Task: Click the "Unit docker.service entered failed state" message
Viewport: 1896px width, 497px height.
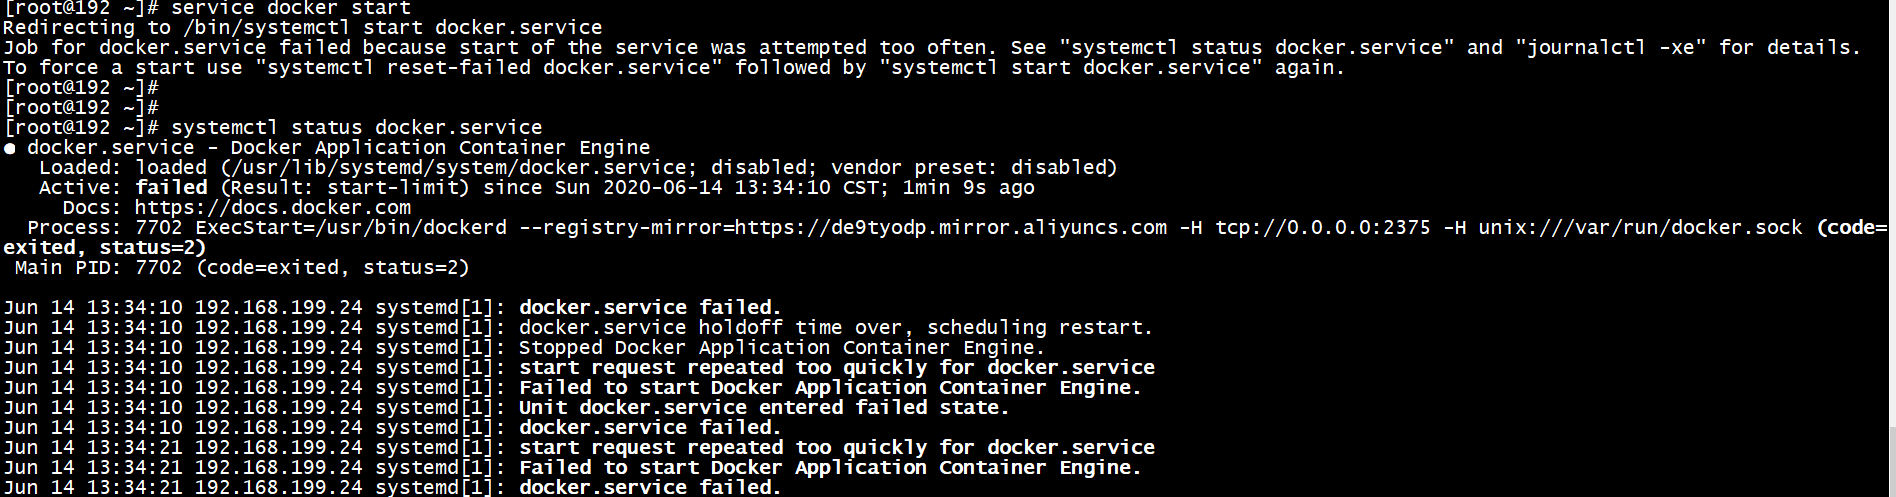Action: coord(764,408)
